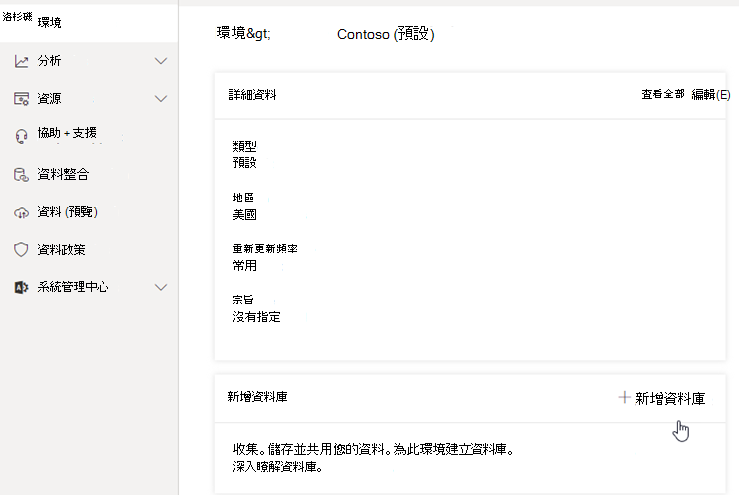
Task: Click the 類型 field label
Action: coord(244,146)
